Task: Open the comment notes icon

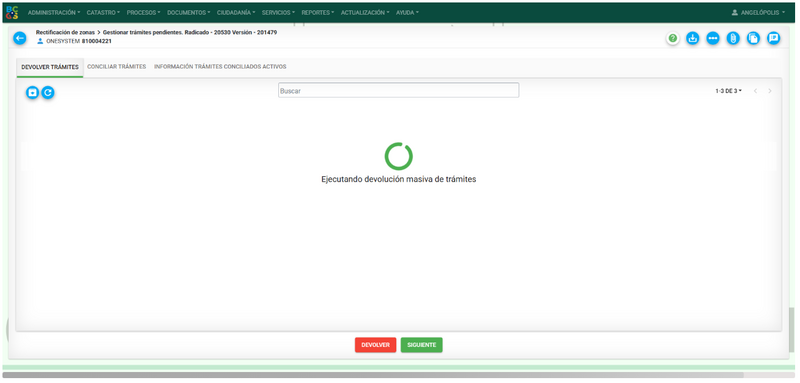Action: pyautogui.click(x=773, y=38)
